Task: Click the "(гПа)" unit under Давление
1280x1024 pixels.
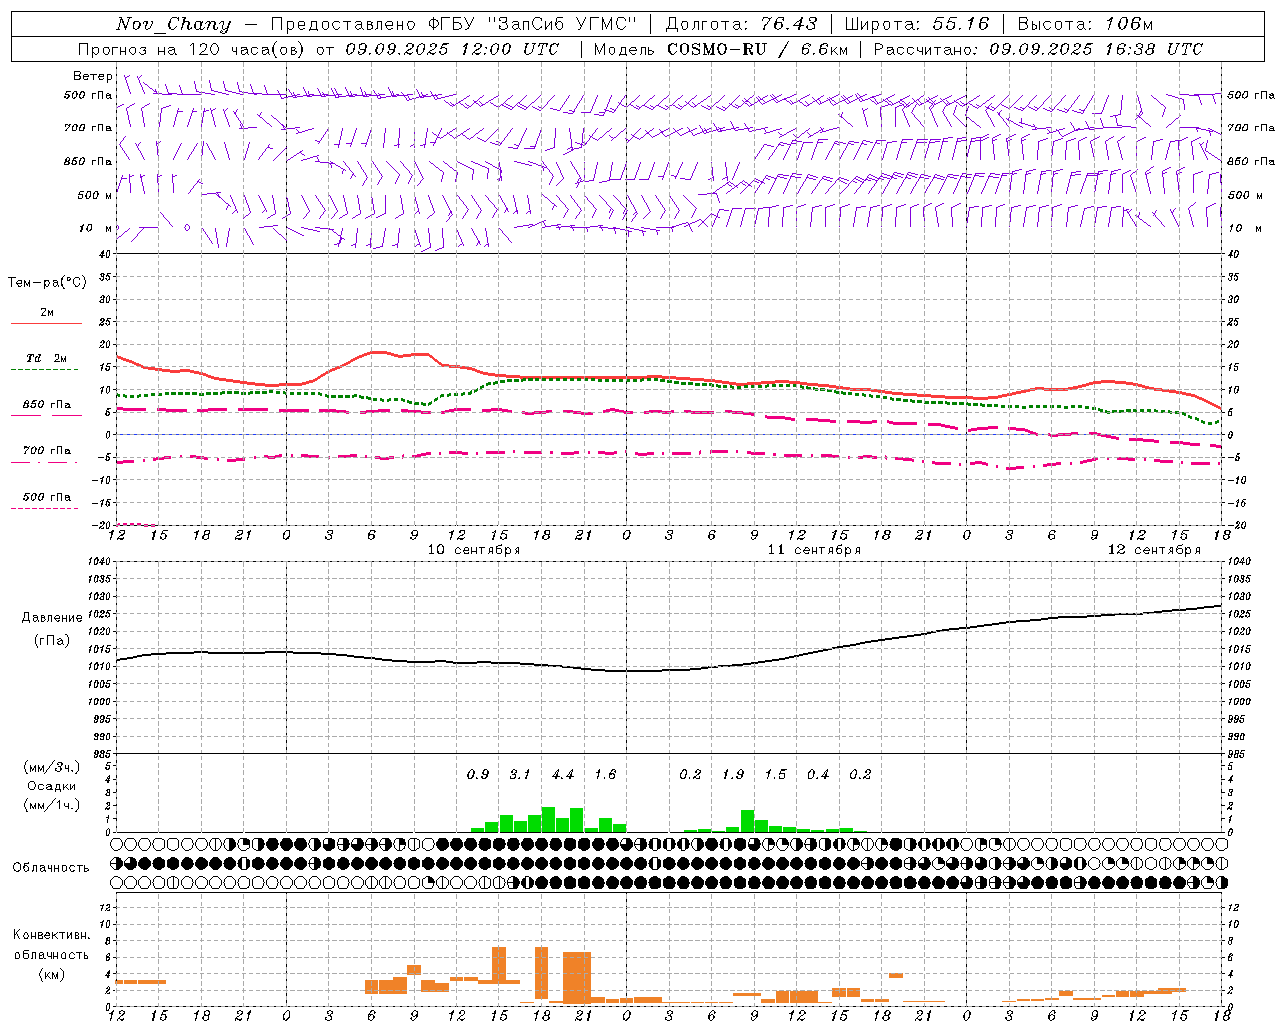Action: click(52, 641)
